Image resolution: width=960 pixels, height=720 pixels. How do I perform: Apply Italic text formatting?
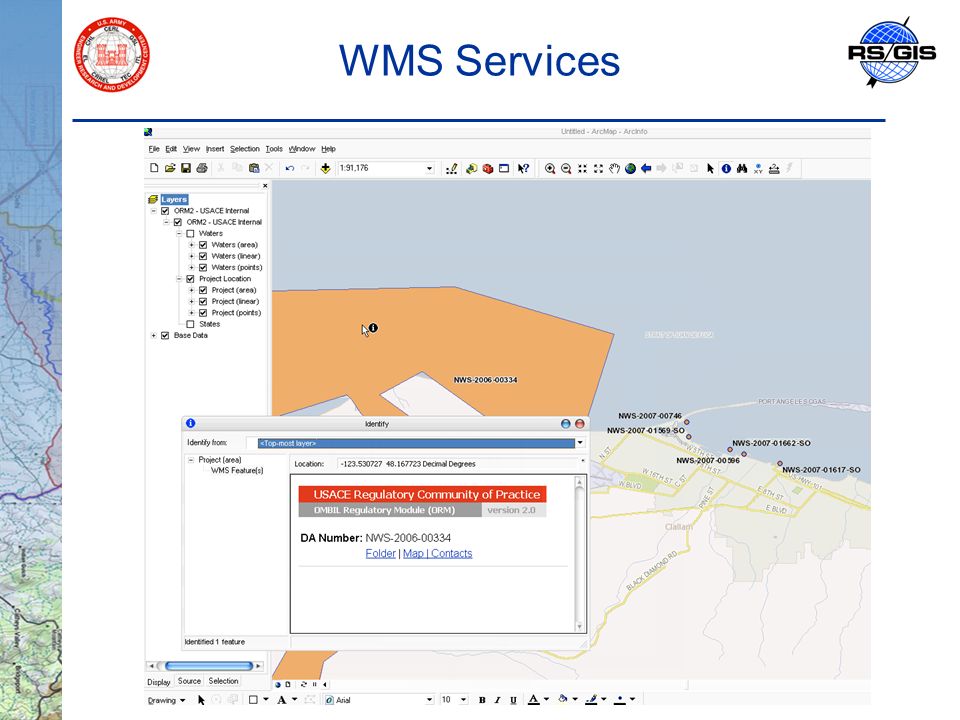point(497,700)
